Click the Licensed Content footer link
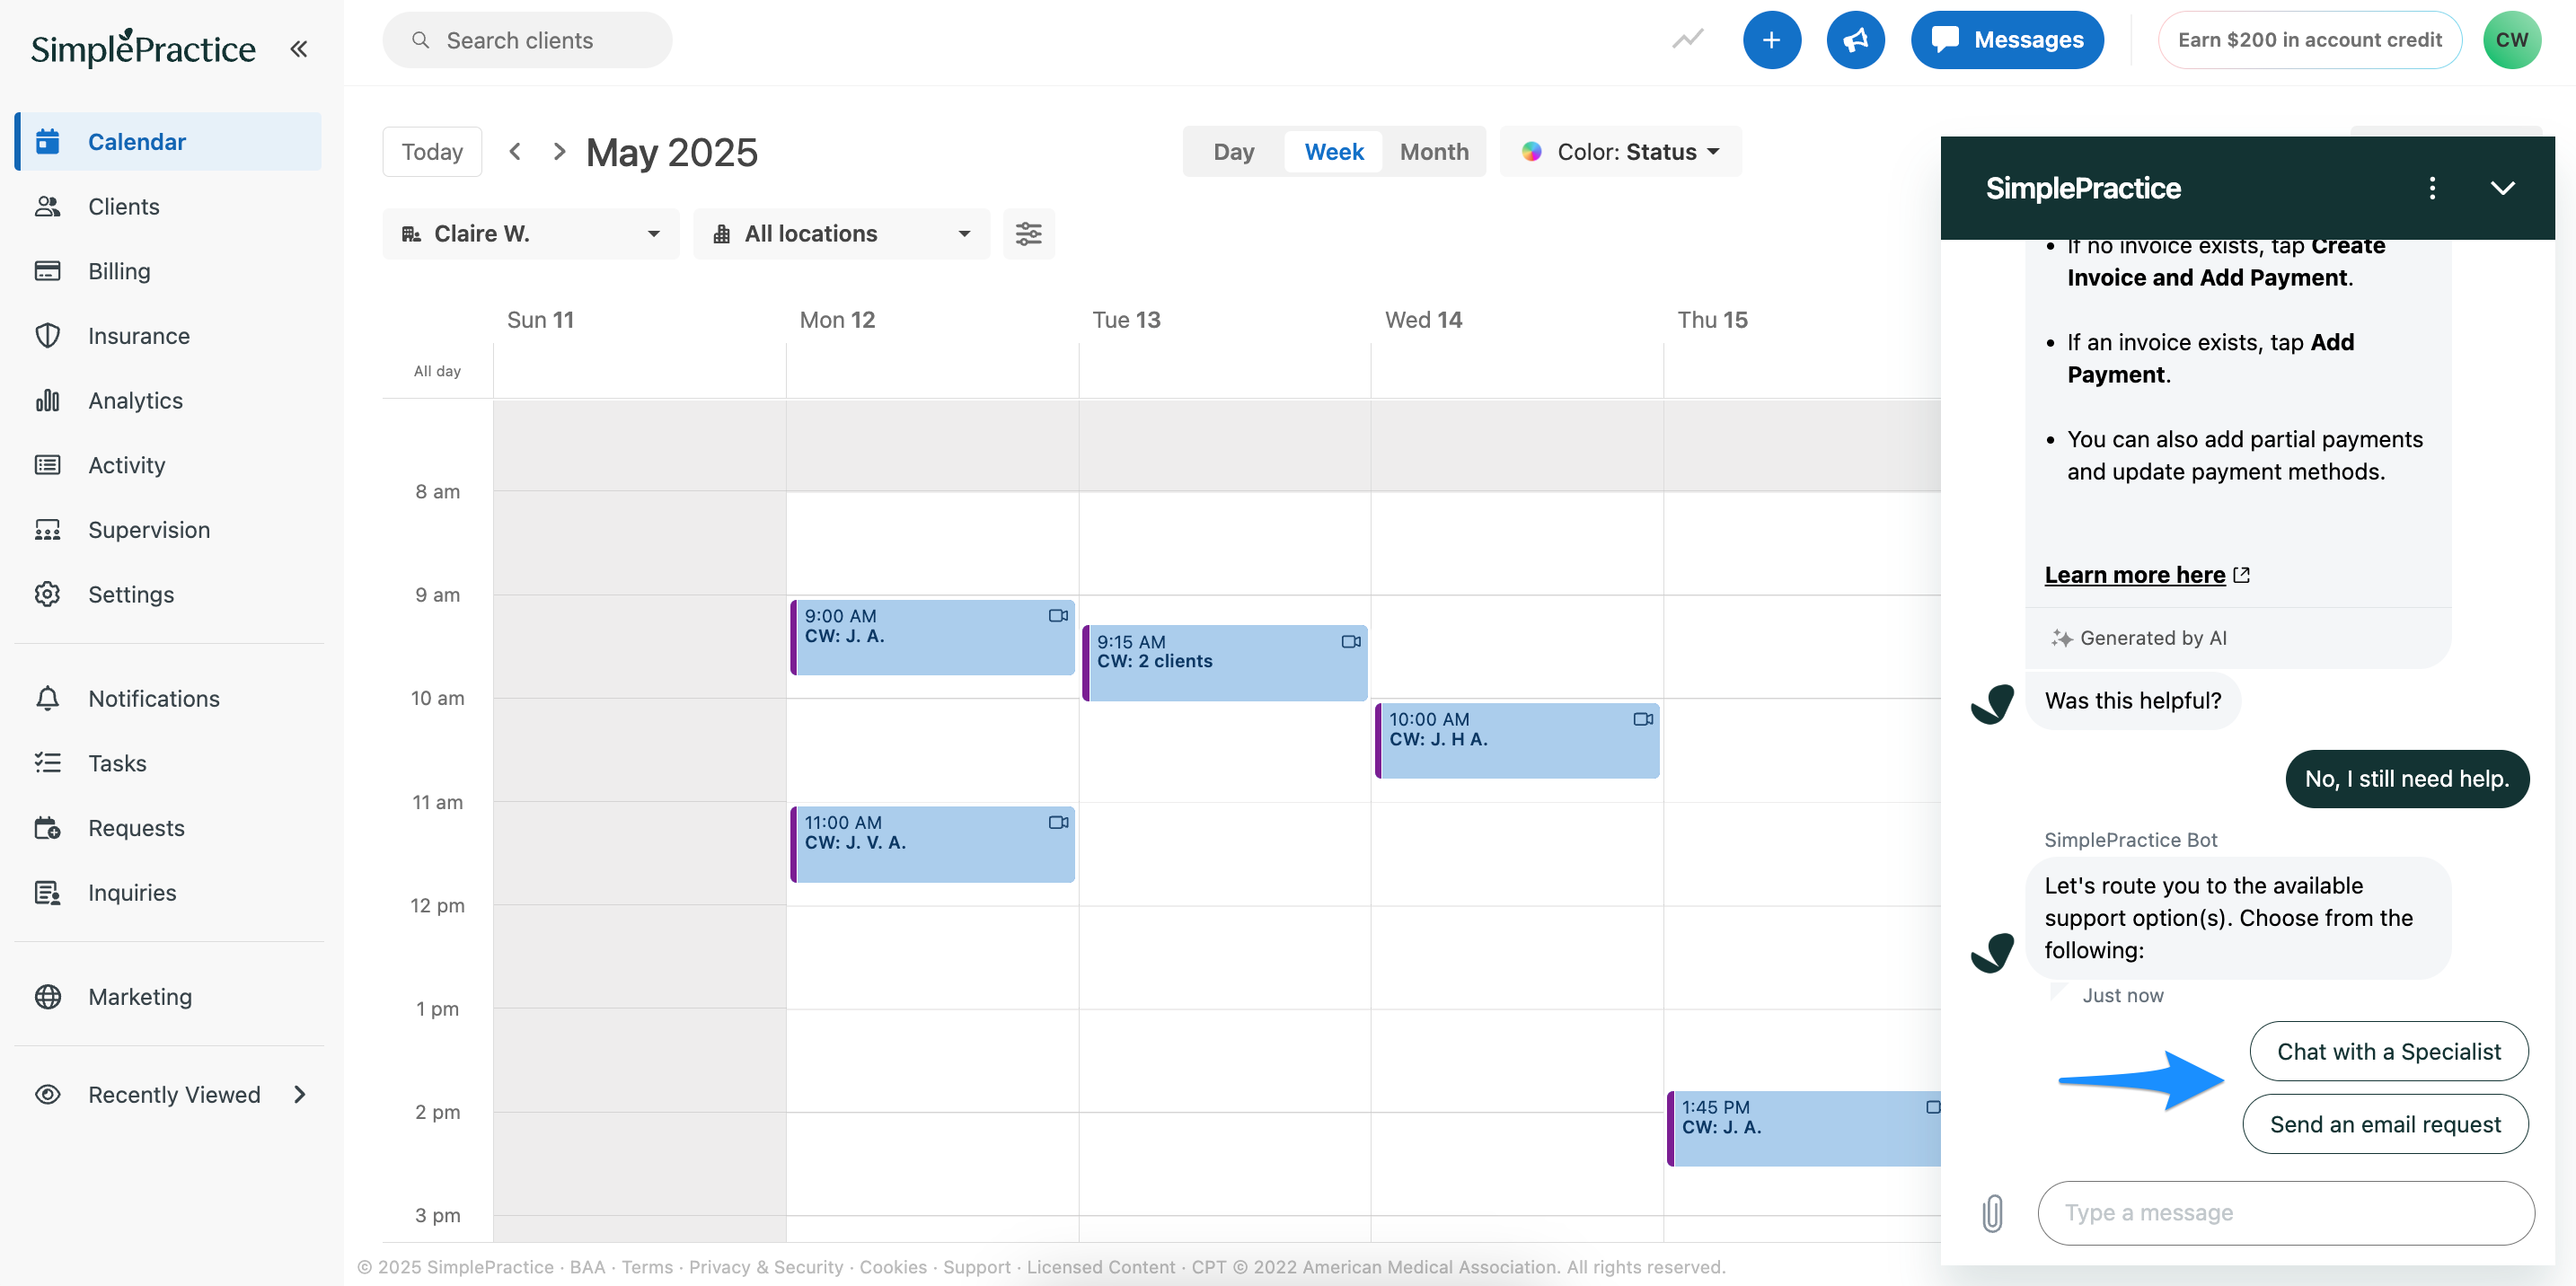This screenshot has height=1286, width=2576. tap(1100, 1266)
